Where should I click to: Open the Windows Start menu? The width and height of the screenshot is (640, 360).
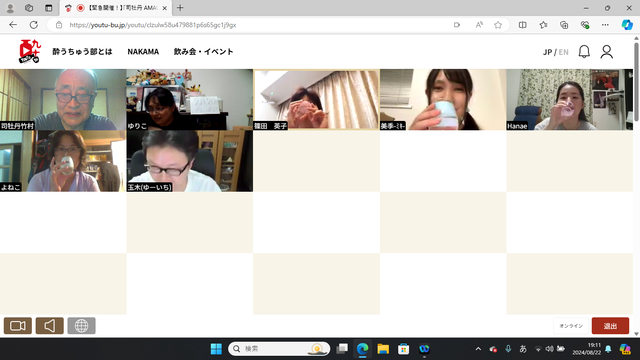pos(216,349)
